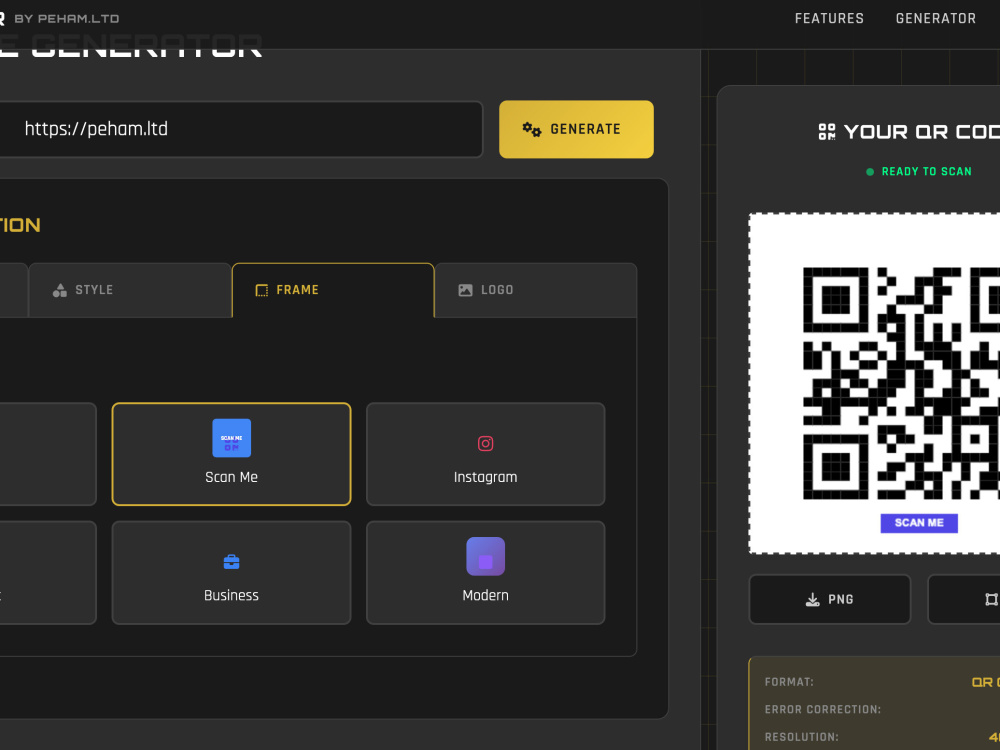Click the 'ERROR CORRECTION:' info label
This screenshot has height=750, width=1000.
pyautogui.click(x=823, y=709)
